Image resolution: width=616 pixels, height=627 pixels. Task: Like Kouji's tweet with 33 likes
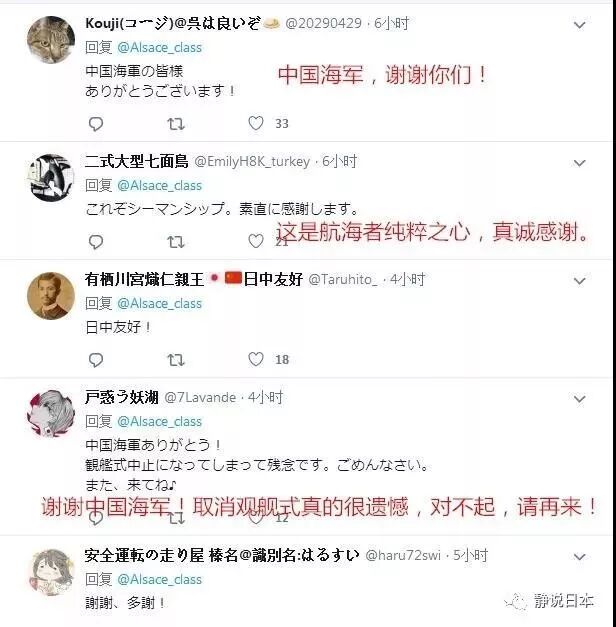pyautogui.click(x=256, y=123)
